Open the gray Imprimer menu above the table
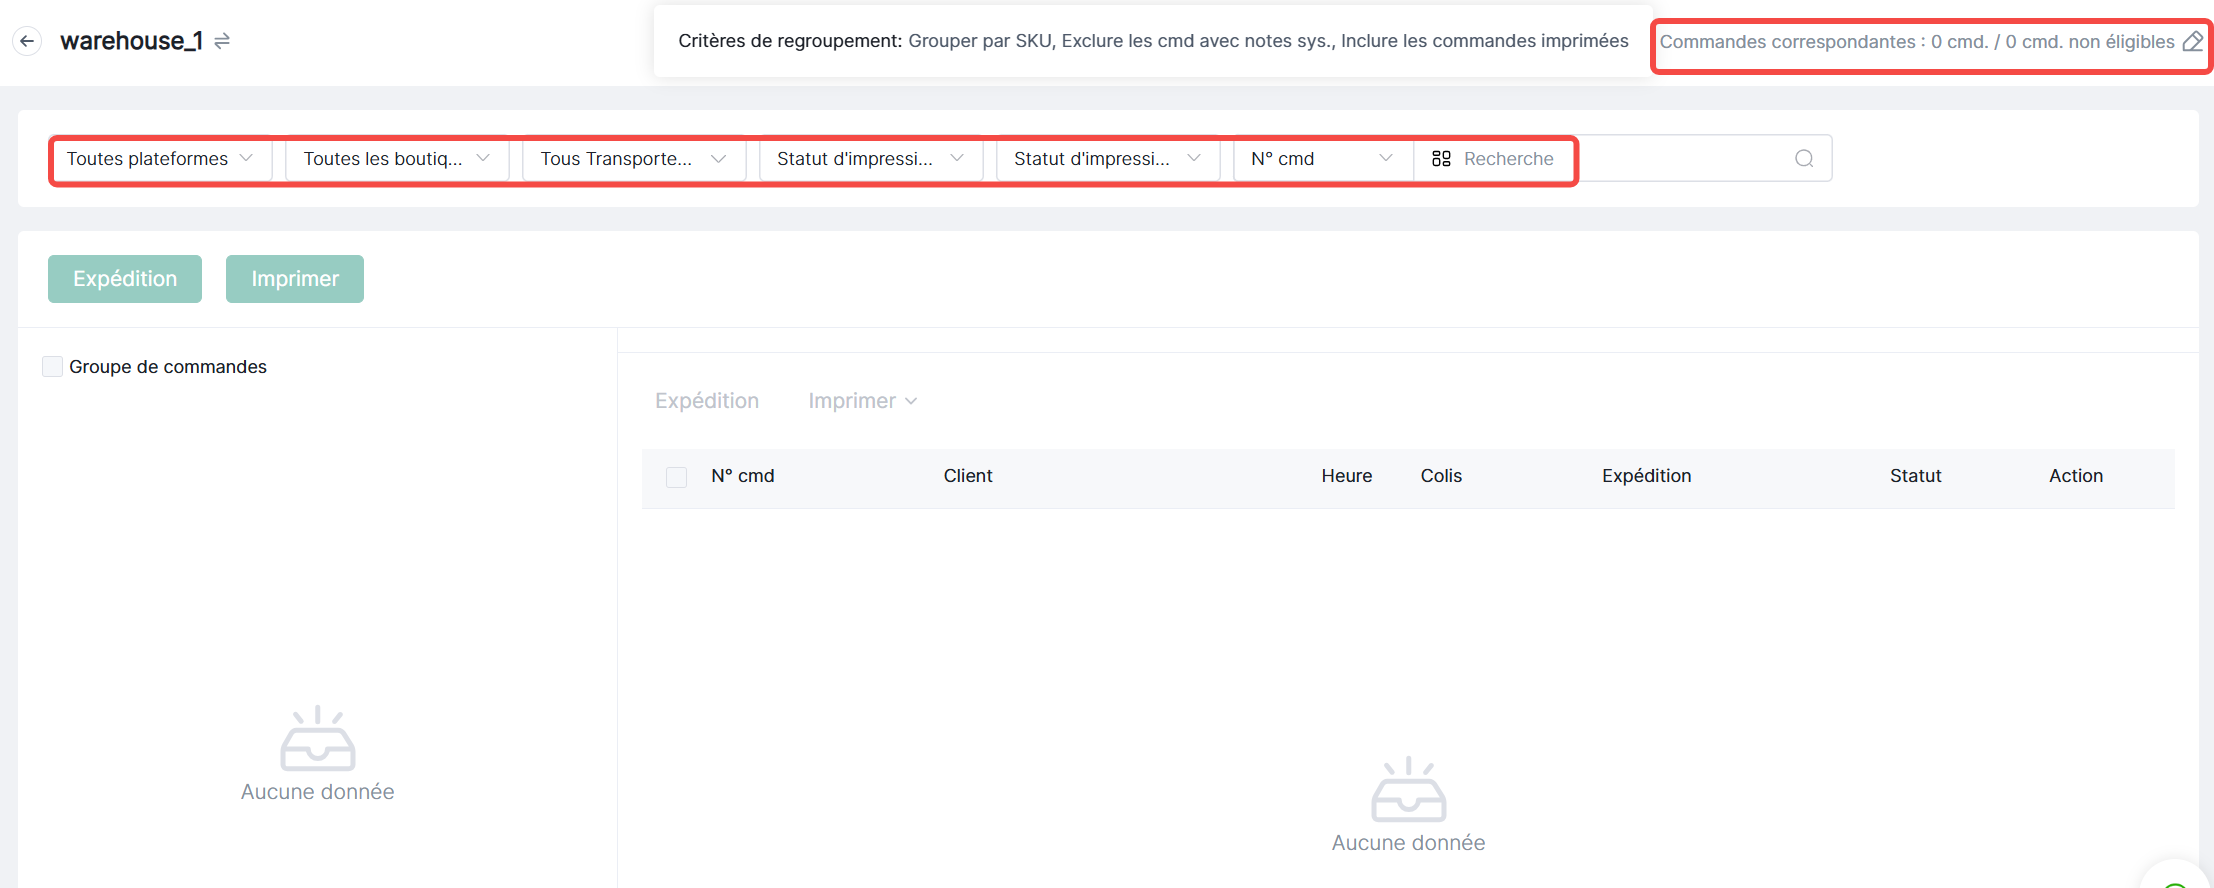Image resolution: width=2214 pixels, height=888 pixels. pos(862,401)
